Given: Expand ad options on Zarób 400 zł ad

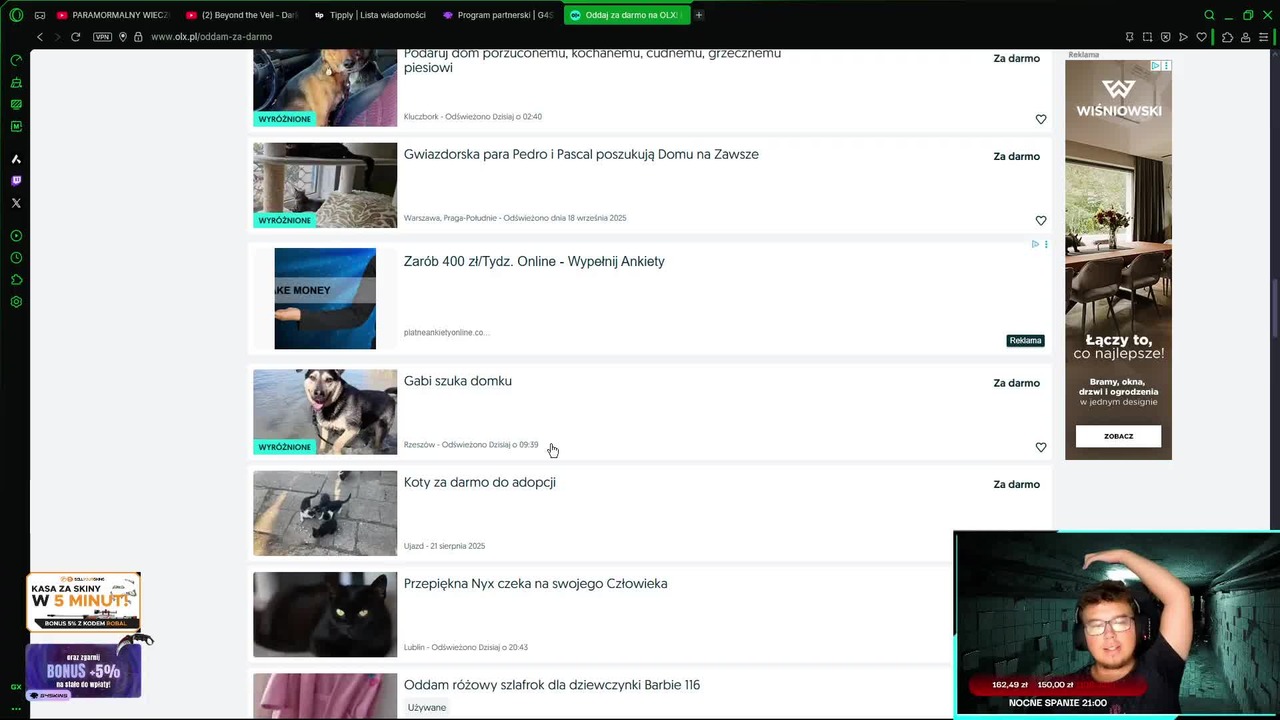Looking at the screenshot, I should (x=1046, y=244).
